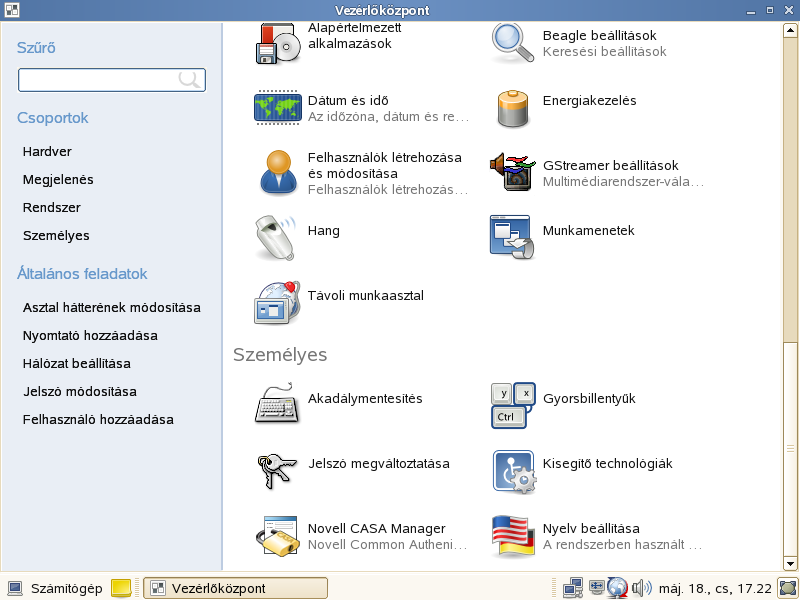Click the Beagle beállítások label
This screenshot has height=600, width=800.
(x=599, y=36)
